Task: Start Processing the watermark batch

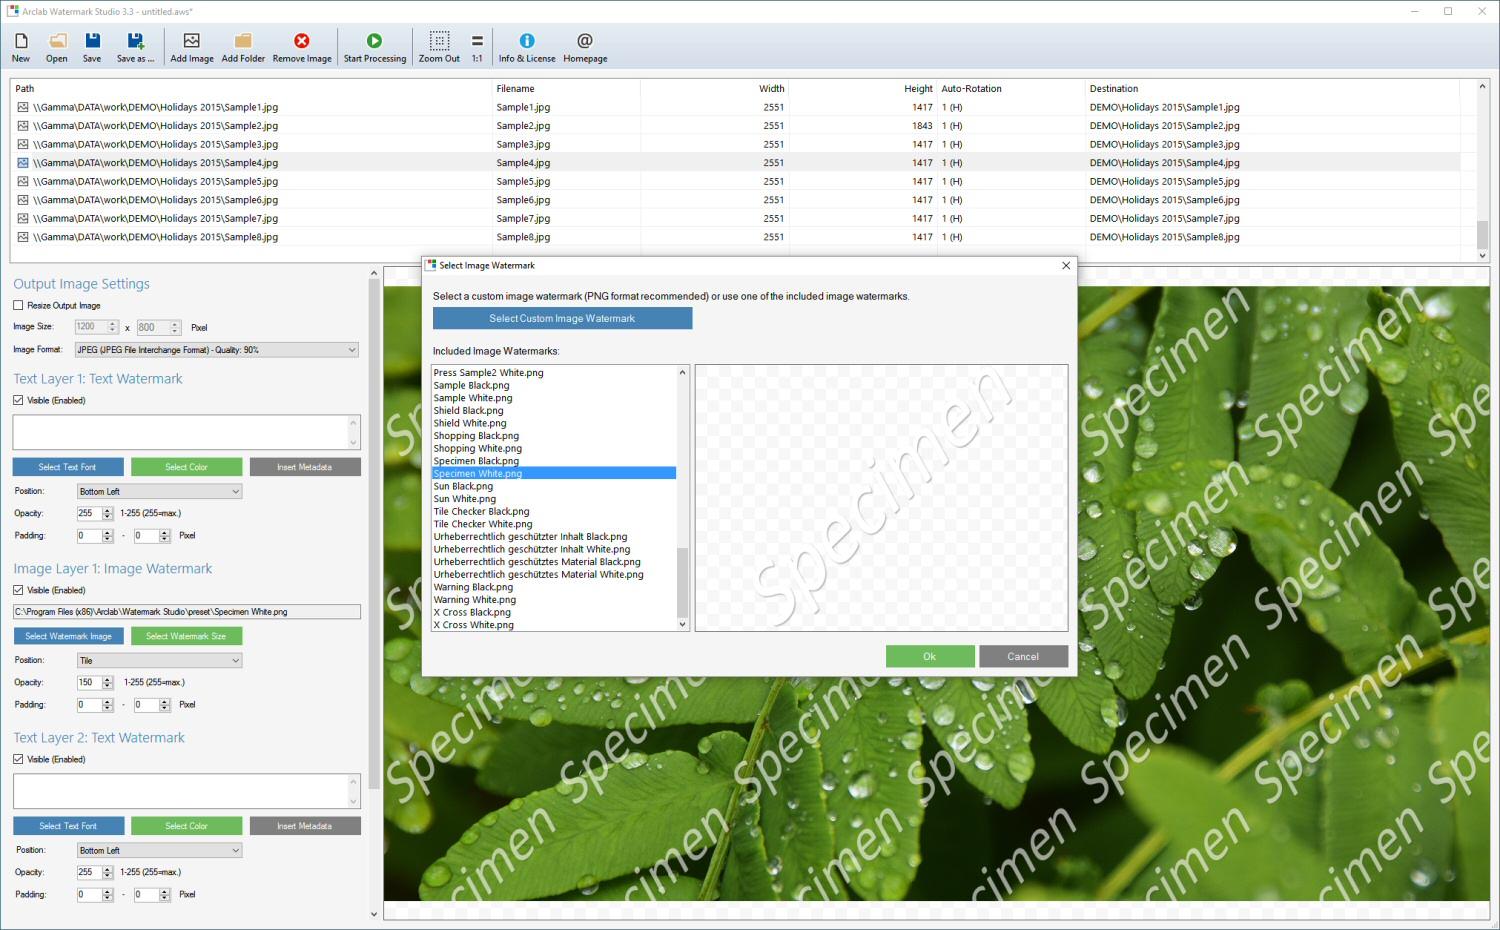Action: click(x=375, y=47)
